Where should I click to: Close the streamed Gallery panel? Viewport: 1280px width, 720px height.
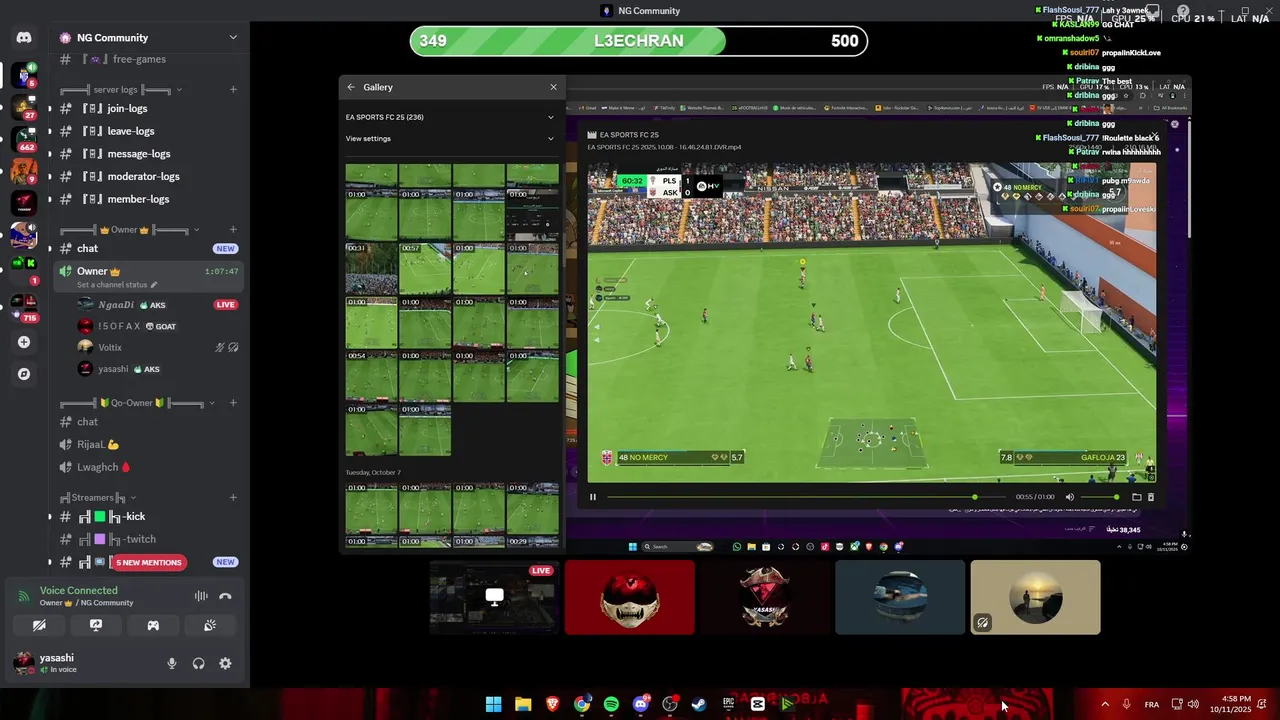coord(553,87)
